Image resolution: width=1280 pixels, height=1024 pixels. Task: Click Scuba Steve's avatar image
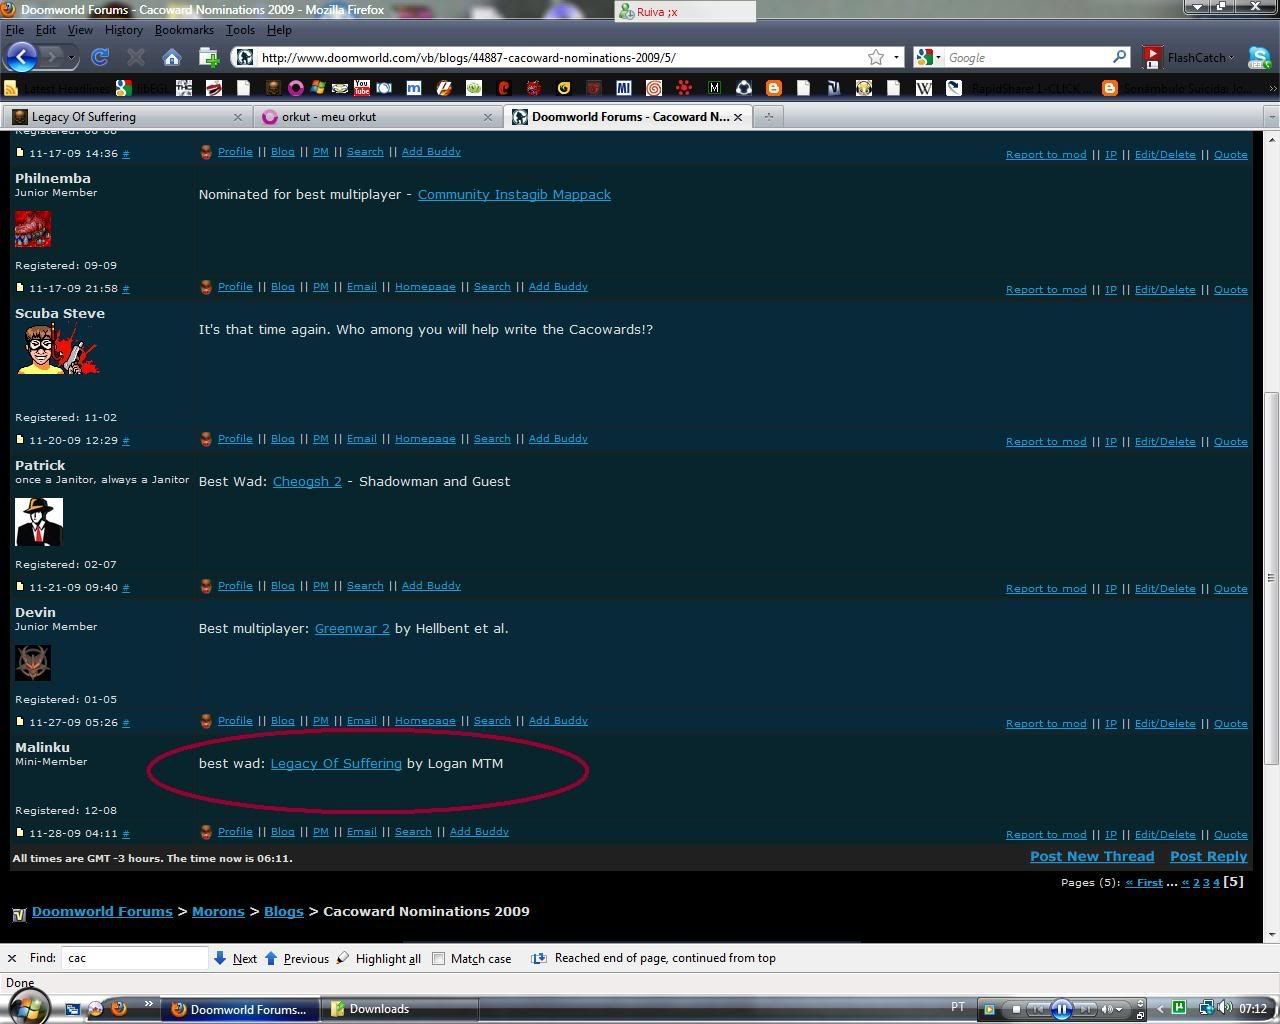click(x=57, y=349)
